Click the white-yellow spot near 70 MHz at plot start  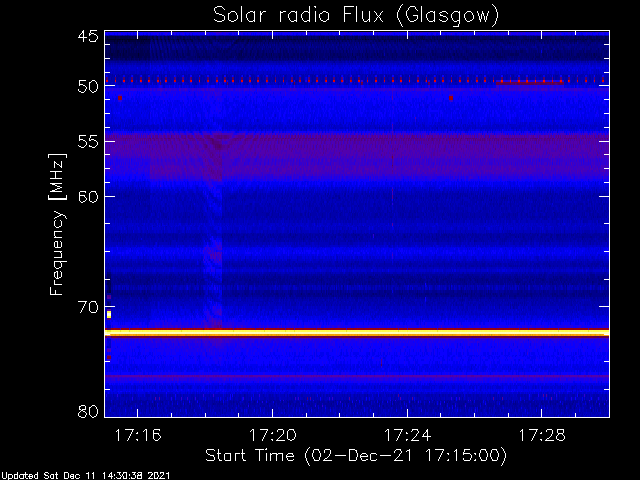(109, 314)
